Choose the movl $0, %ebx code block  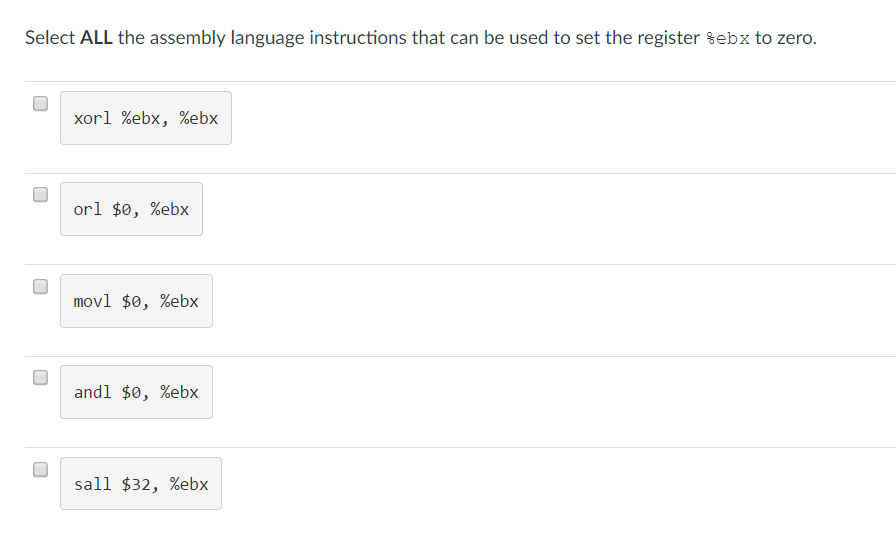tap(137, 301)
